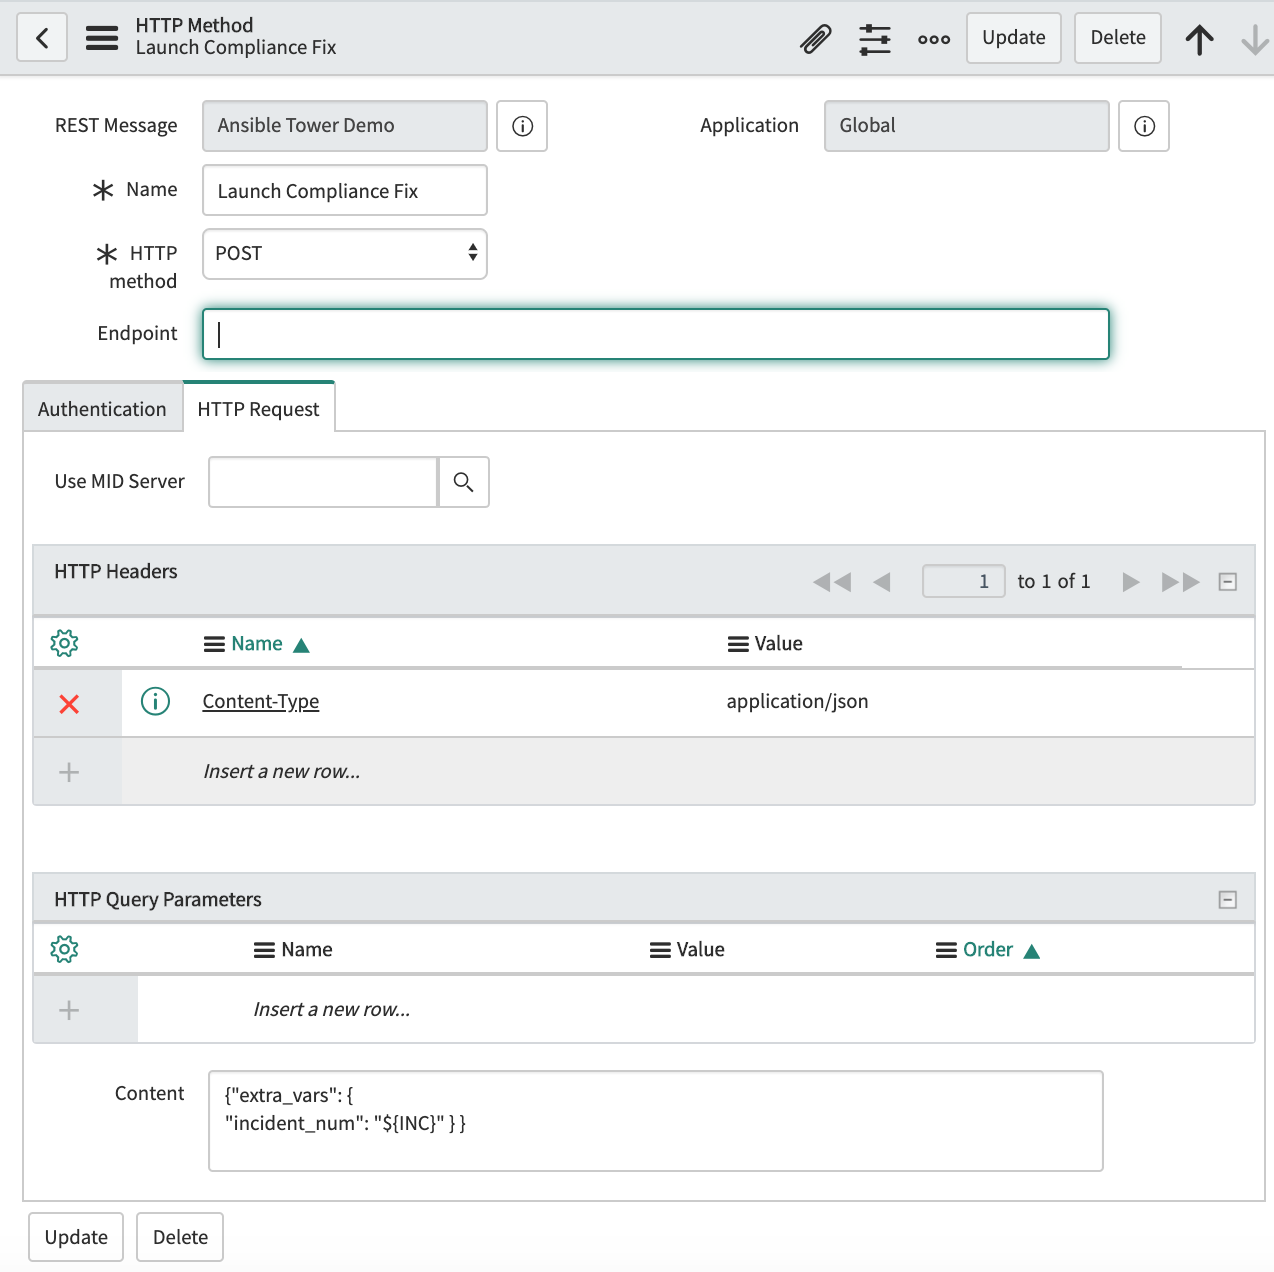1274x1272 pixels.
Task: Collapse the HTTP Headers section
Action: (x=1227, y=581)
